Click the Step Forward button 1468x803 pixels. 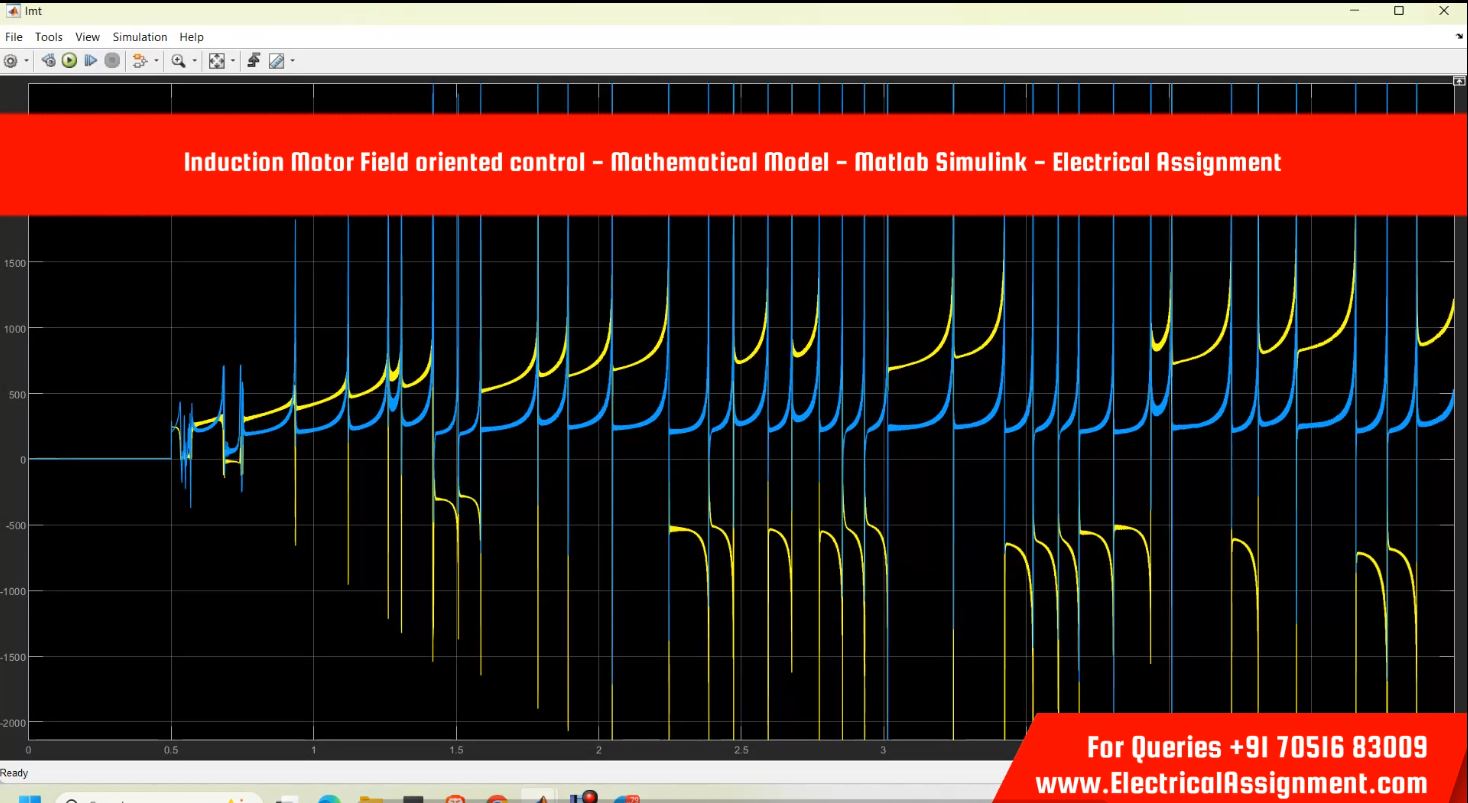tap(91, 61)
